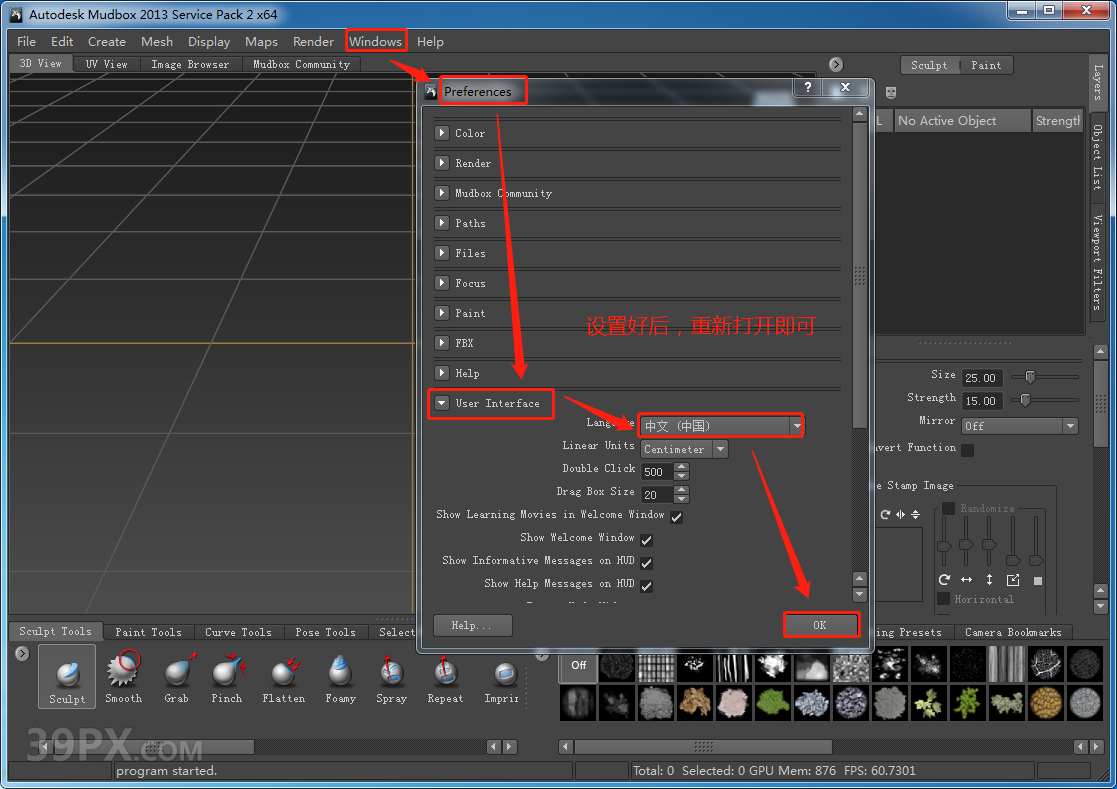Screen dimensions: 1117x789
Task: Select the Smooth tool
Action: click(122, 676)
